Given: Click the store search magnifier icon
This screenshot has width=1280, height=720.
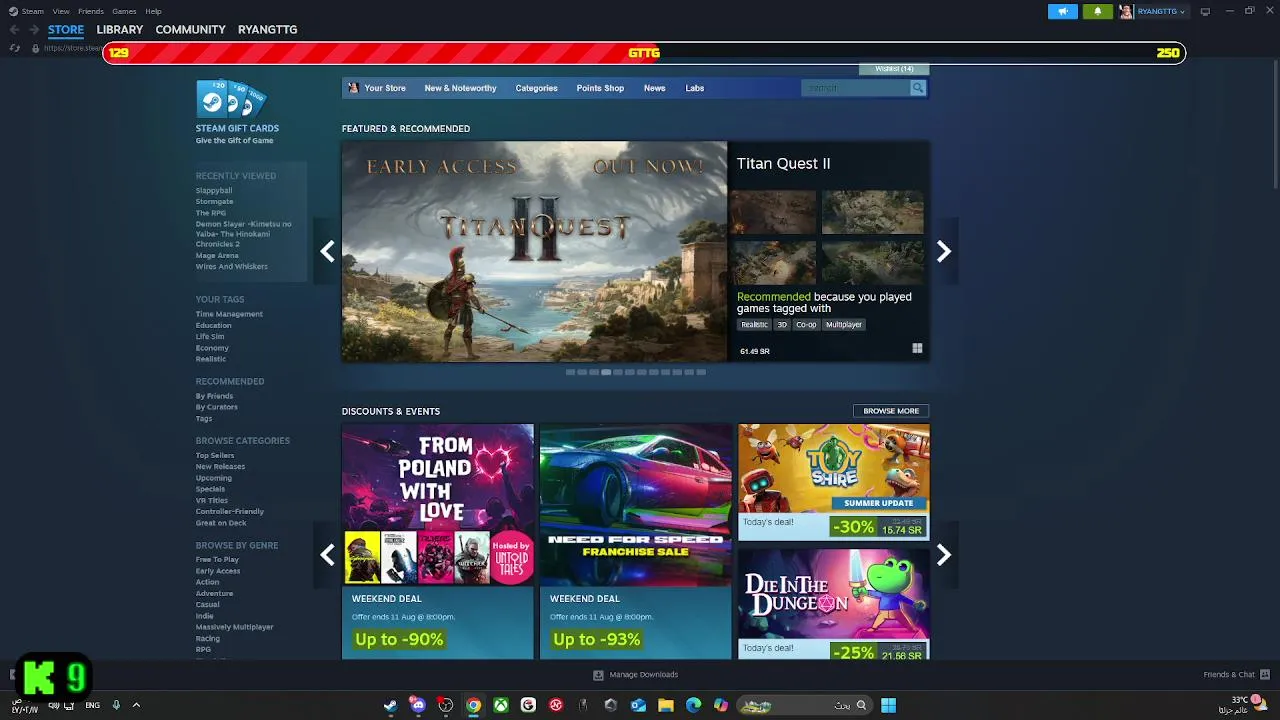Looking at the screenshot, I should pyautogui.click(x=917, y=88).
